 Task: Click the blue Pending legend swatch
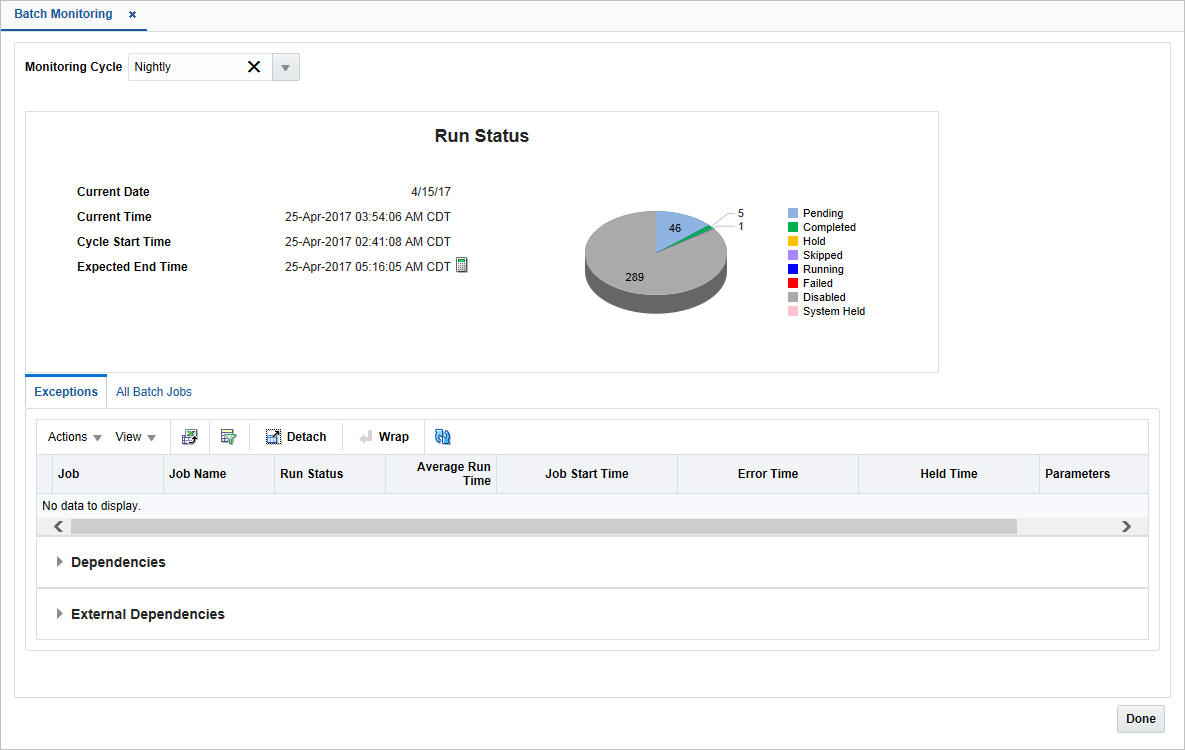point(793,213)
